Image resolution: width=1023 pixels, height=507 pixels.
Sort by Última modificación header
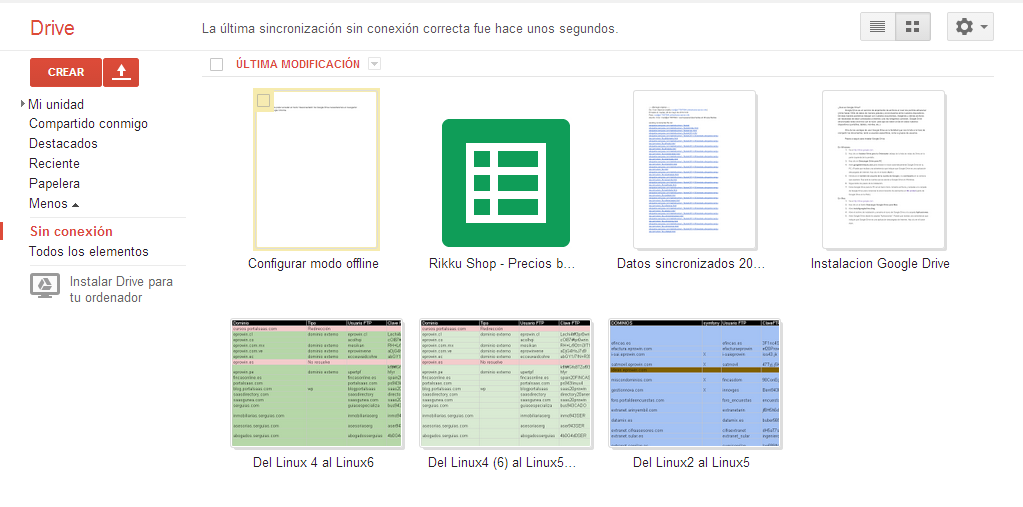(x=298, y=65)
